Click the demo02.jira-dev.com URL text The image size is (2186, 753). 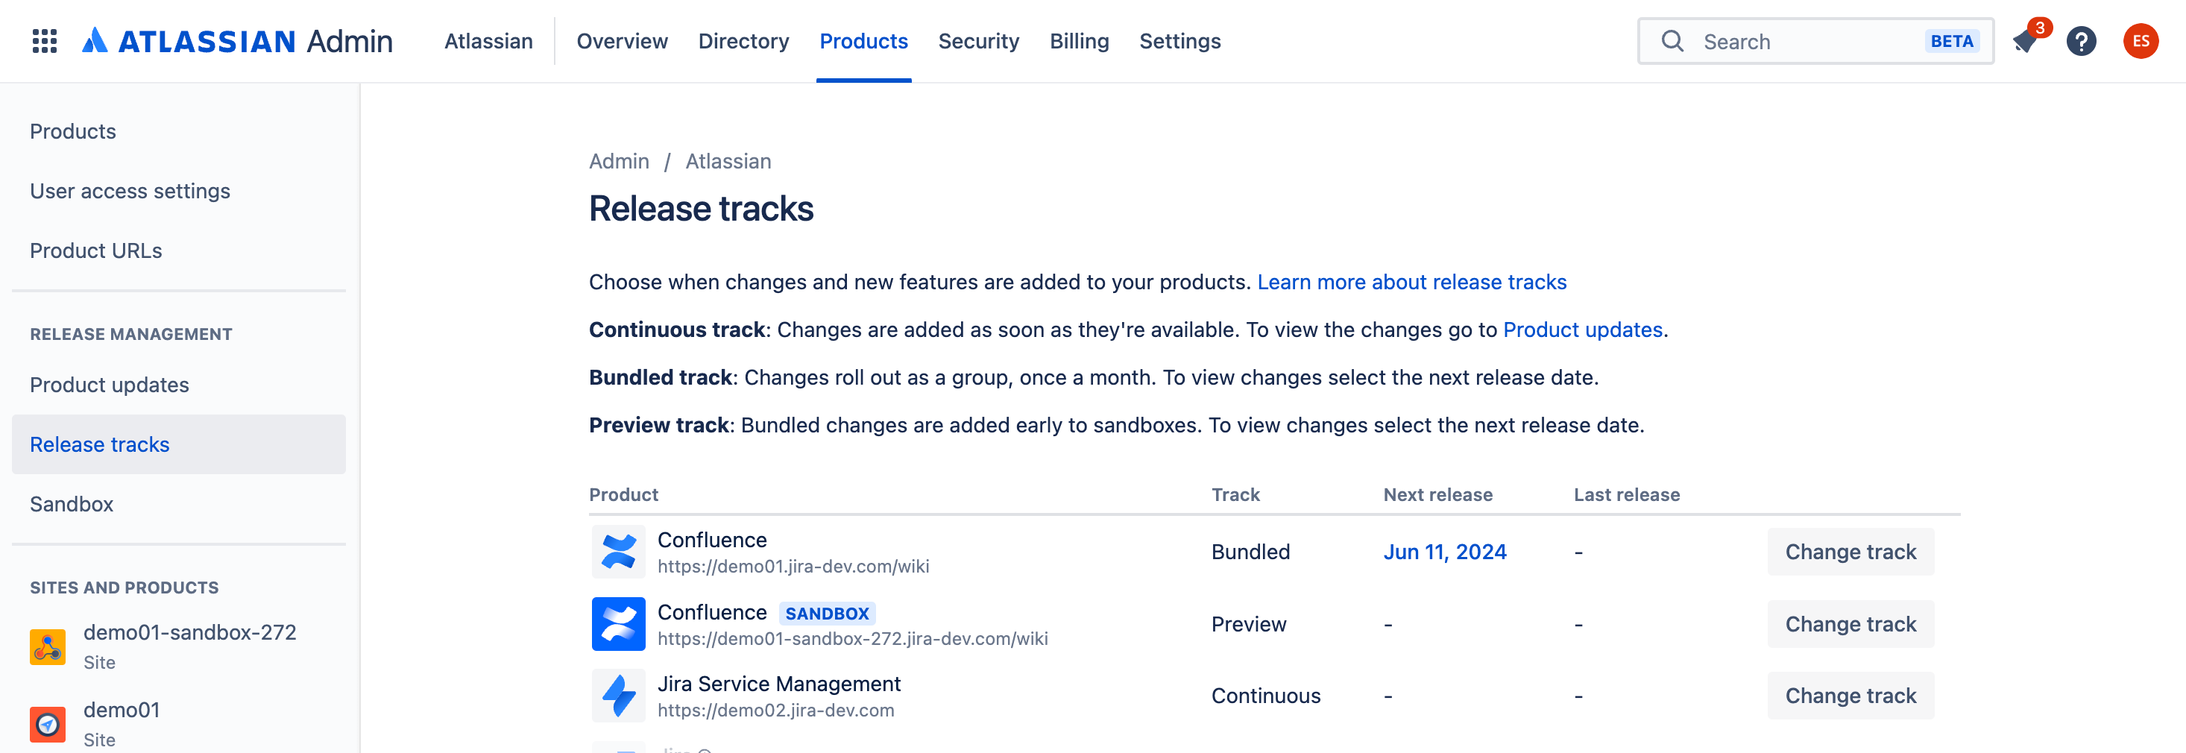pyautogui.click(x=776, y=711)
